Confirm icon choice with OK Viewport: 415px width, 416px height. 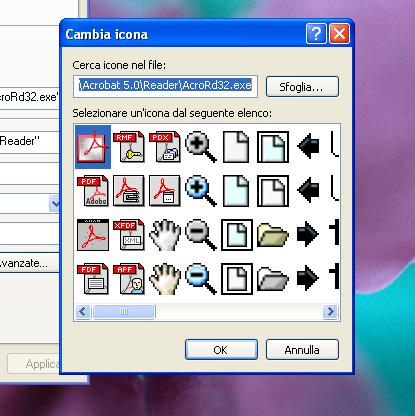pyautogui.click(x=221, y=350)
